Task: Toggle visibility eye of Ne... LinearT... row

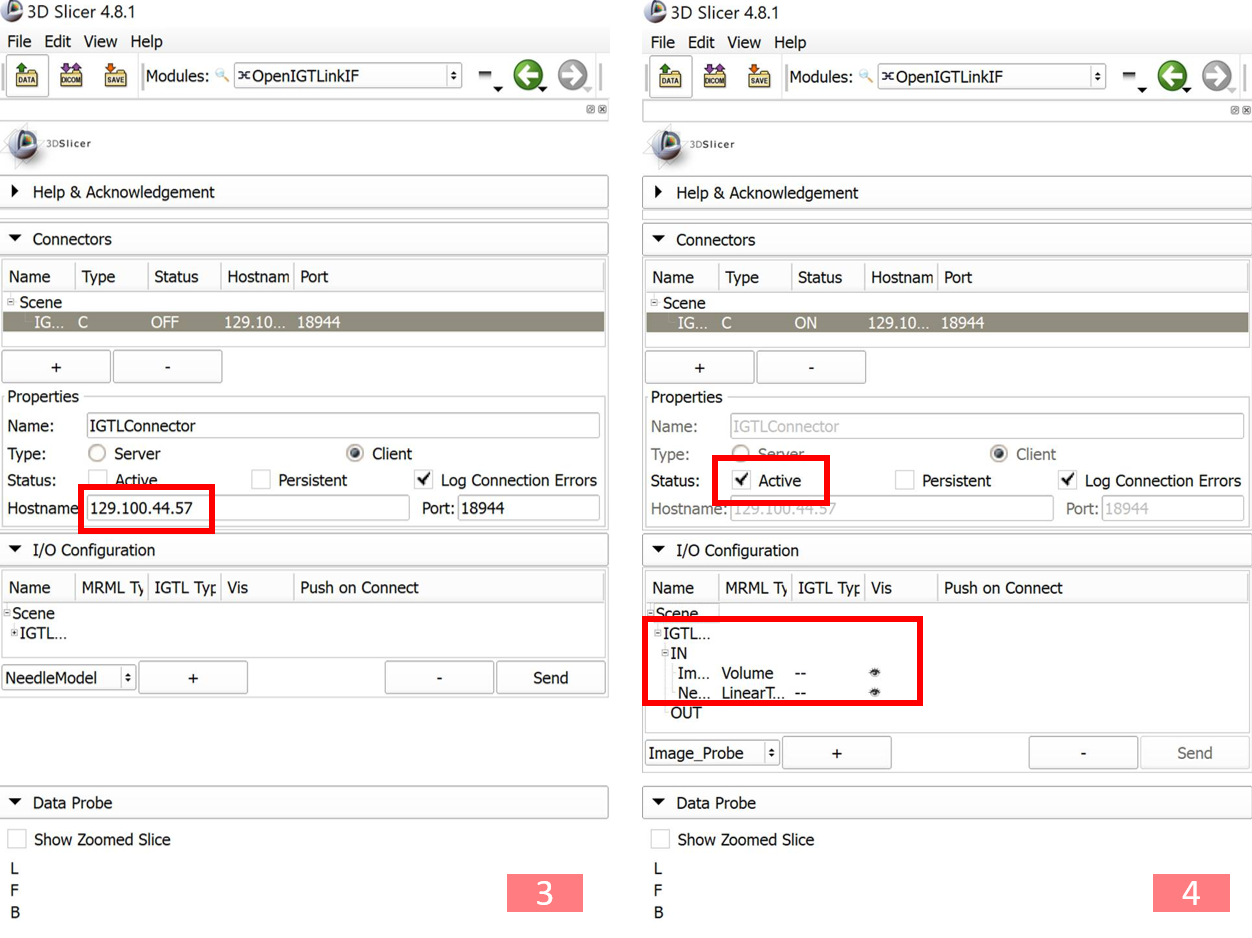Action: [875, 692]
